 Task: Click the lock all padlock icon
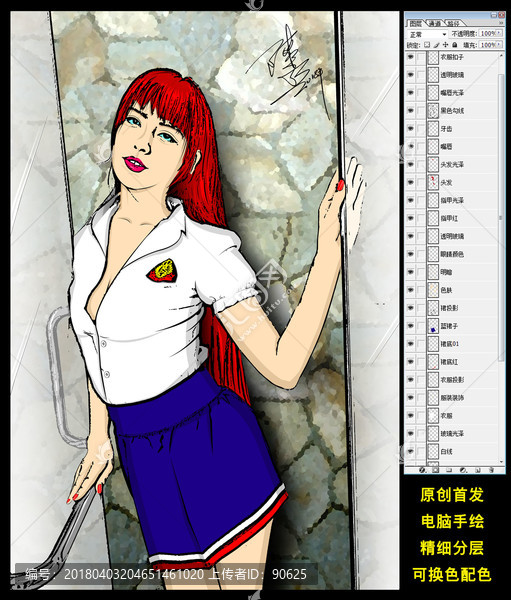(454, 45)
